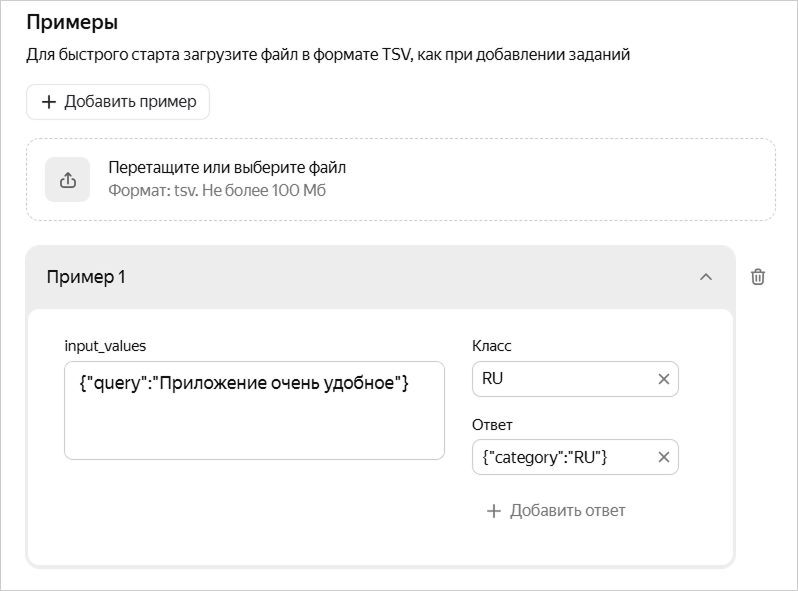Click the Класс field label

pyautogui.click(x=492, y=346)
